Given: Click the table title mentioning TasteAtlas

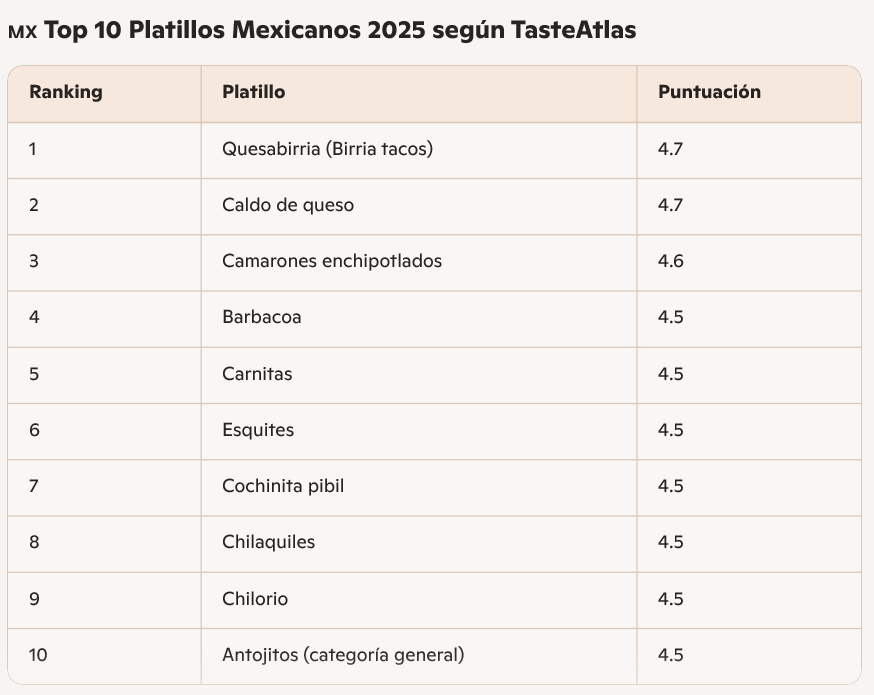Looking at the screenshot, I should coord(339,31).
